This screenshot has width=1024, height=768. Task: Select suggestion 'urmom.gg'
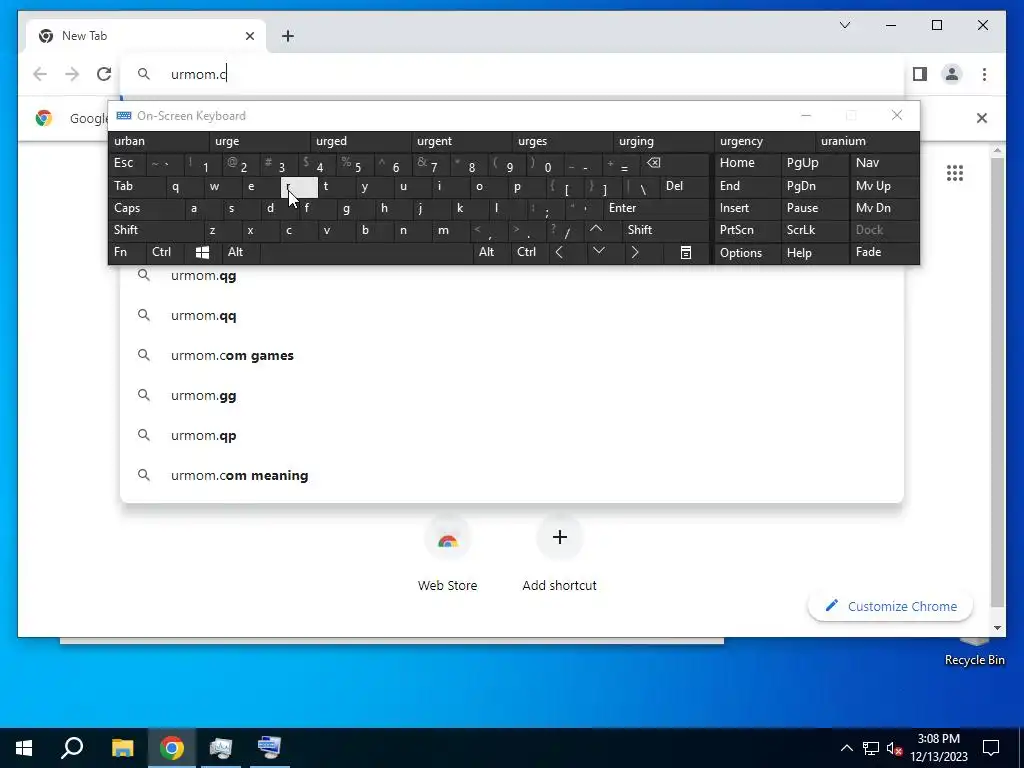coord(512,396)
